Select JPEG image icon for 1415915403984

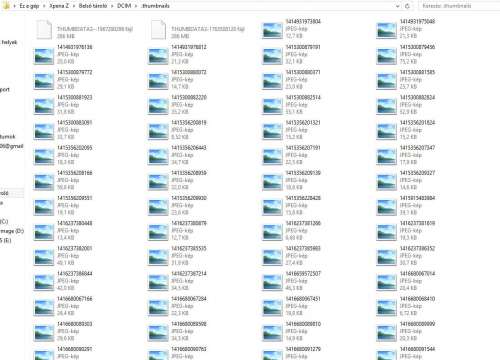(386, 207)
